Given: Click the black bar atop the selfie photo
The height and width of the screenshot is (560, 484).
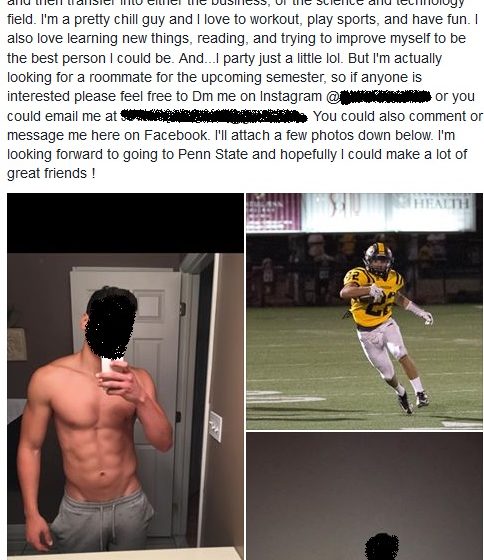Looking at the screenshot, I should point(125,223).
